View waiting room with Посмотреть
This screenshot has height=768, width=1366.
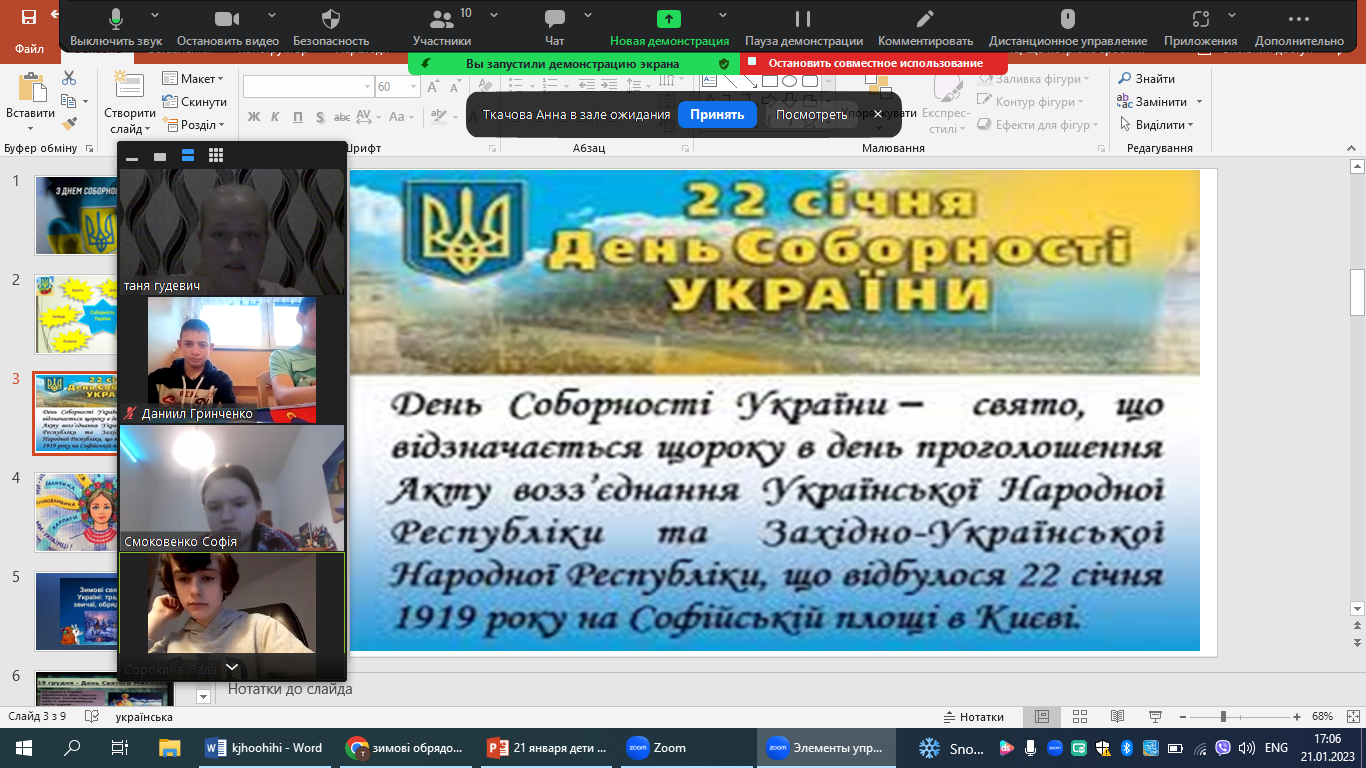811,114
